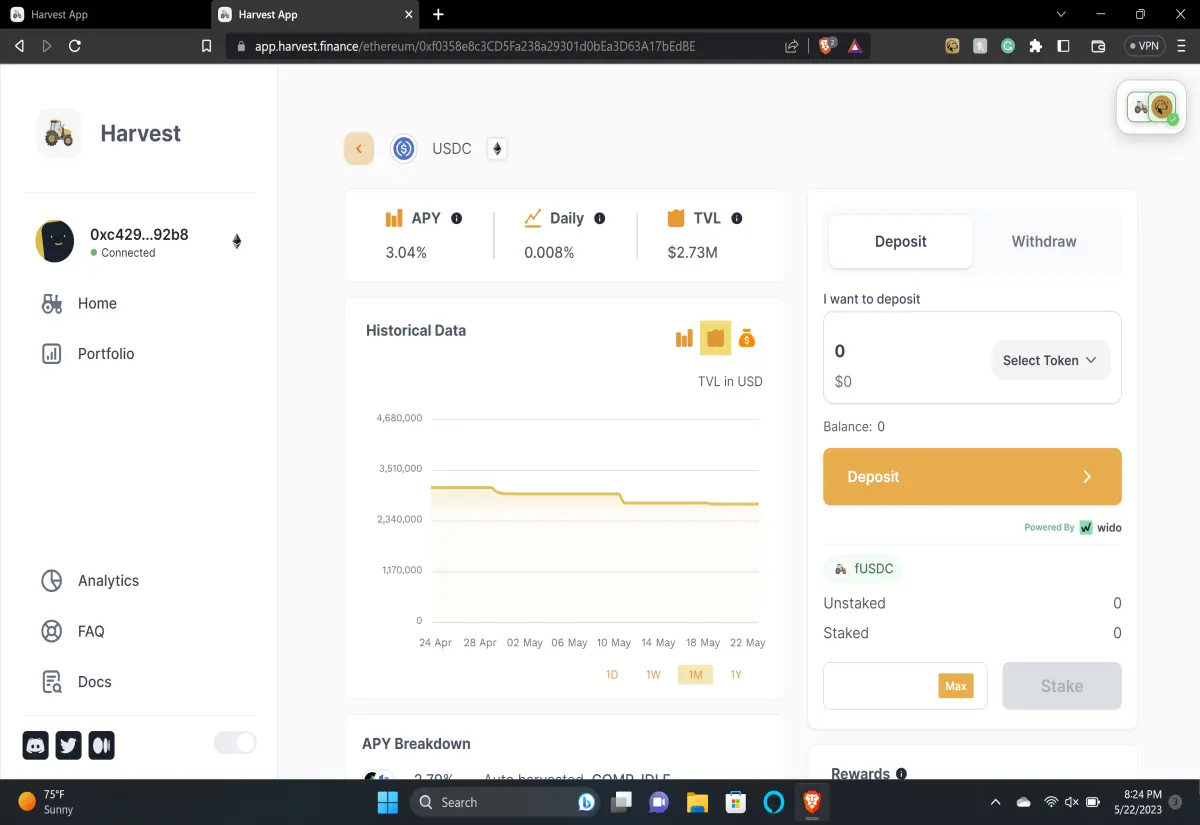Switch to the Deposit tab
The height and width of the screenshot is (825, 1200).
(901, 241)
